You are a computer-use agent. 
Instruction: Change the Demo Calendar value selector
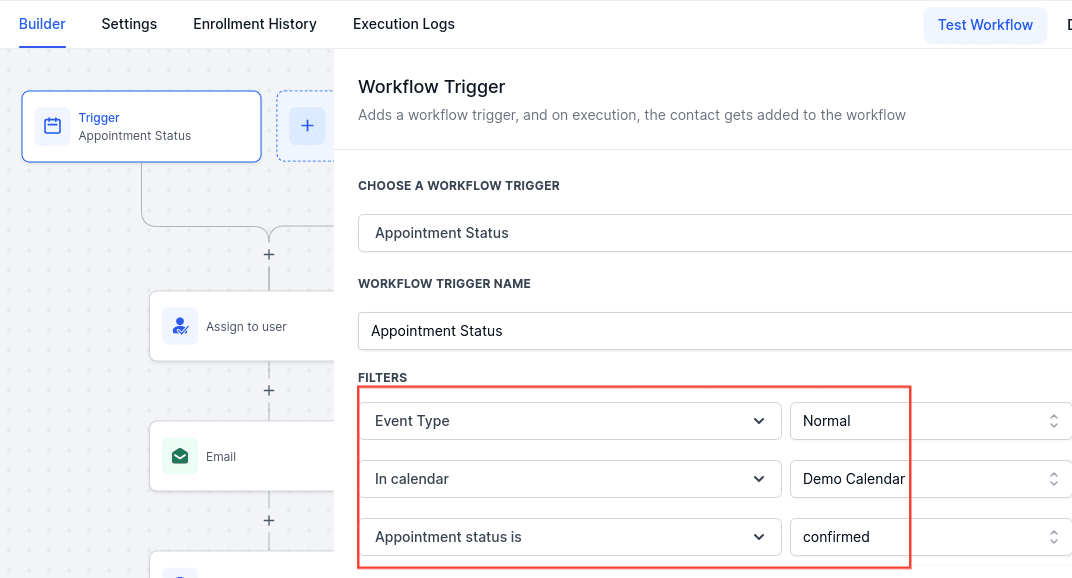click(931, 479)
